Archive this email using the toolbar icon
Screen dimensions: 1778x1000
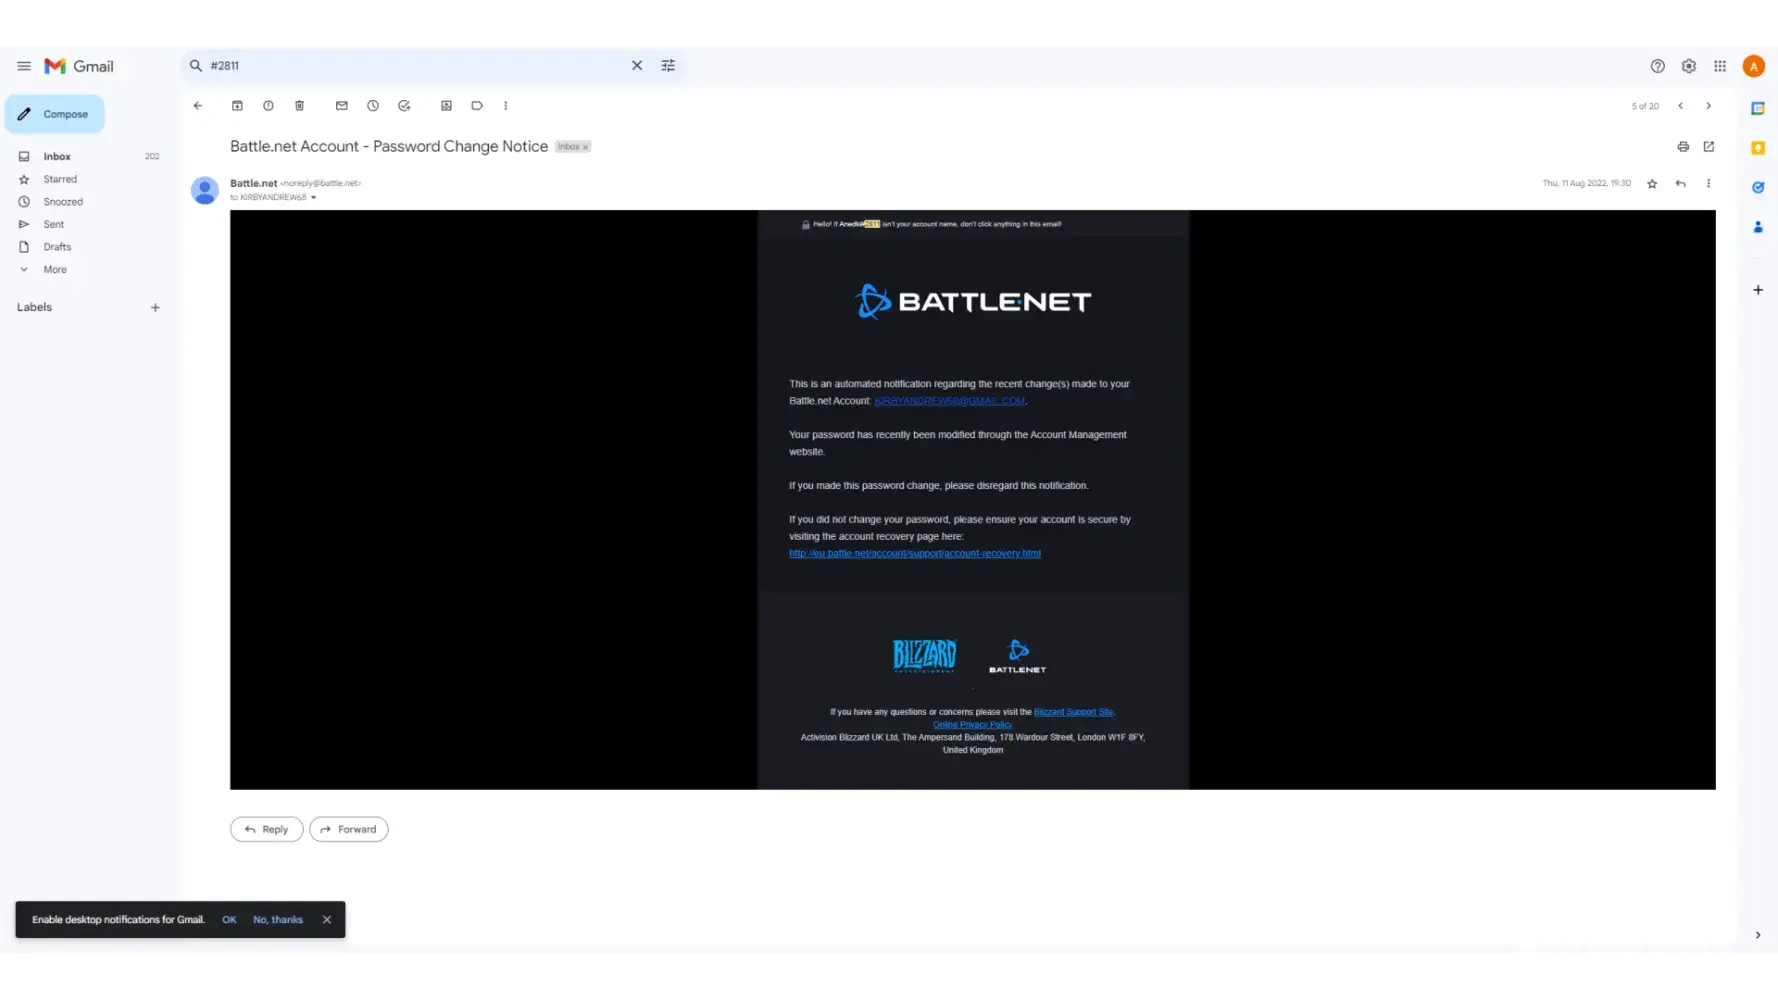tap(237, 106)
